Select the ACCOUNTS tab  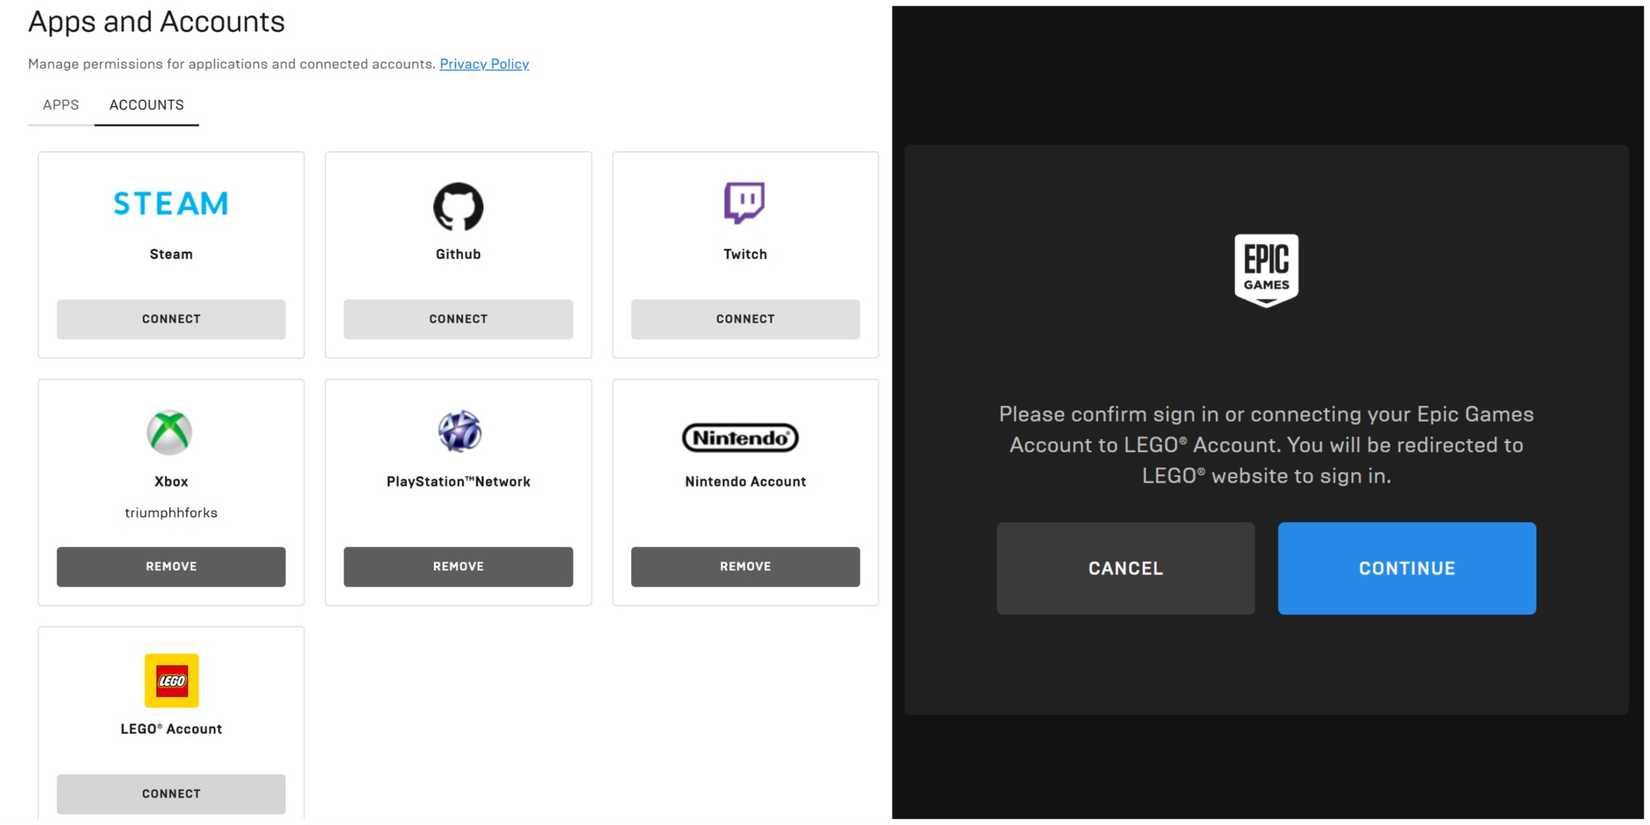pos(146,105)
